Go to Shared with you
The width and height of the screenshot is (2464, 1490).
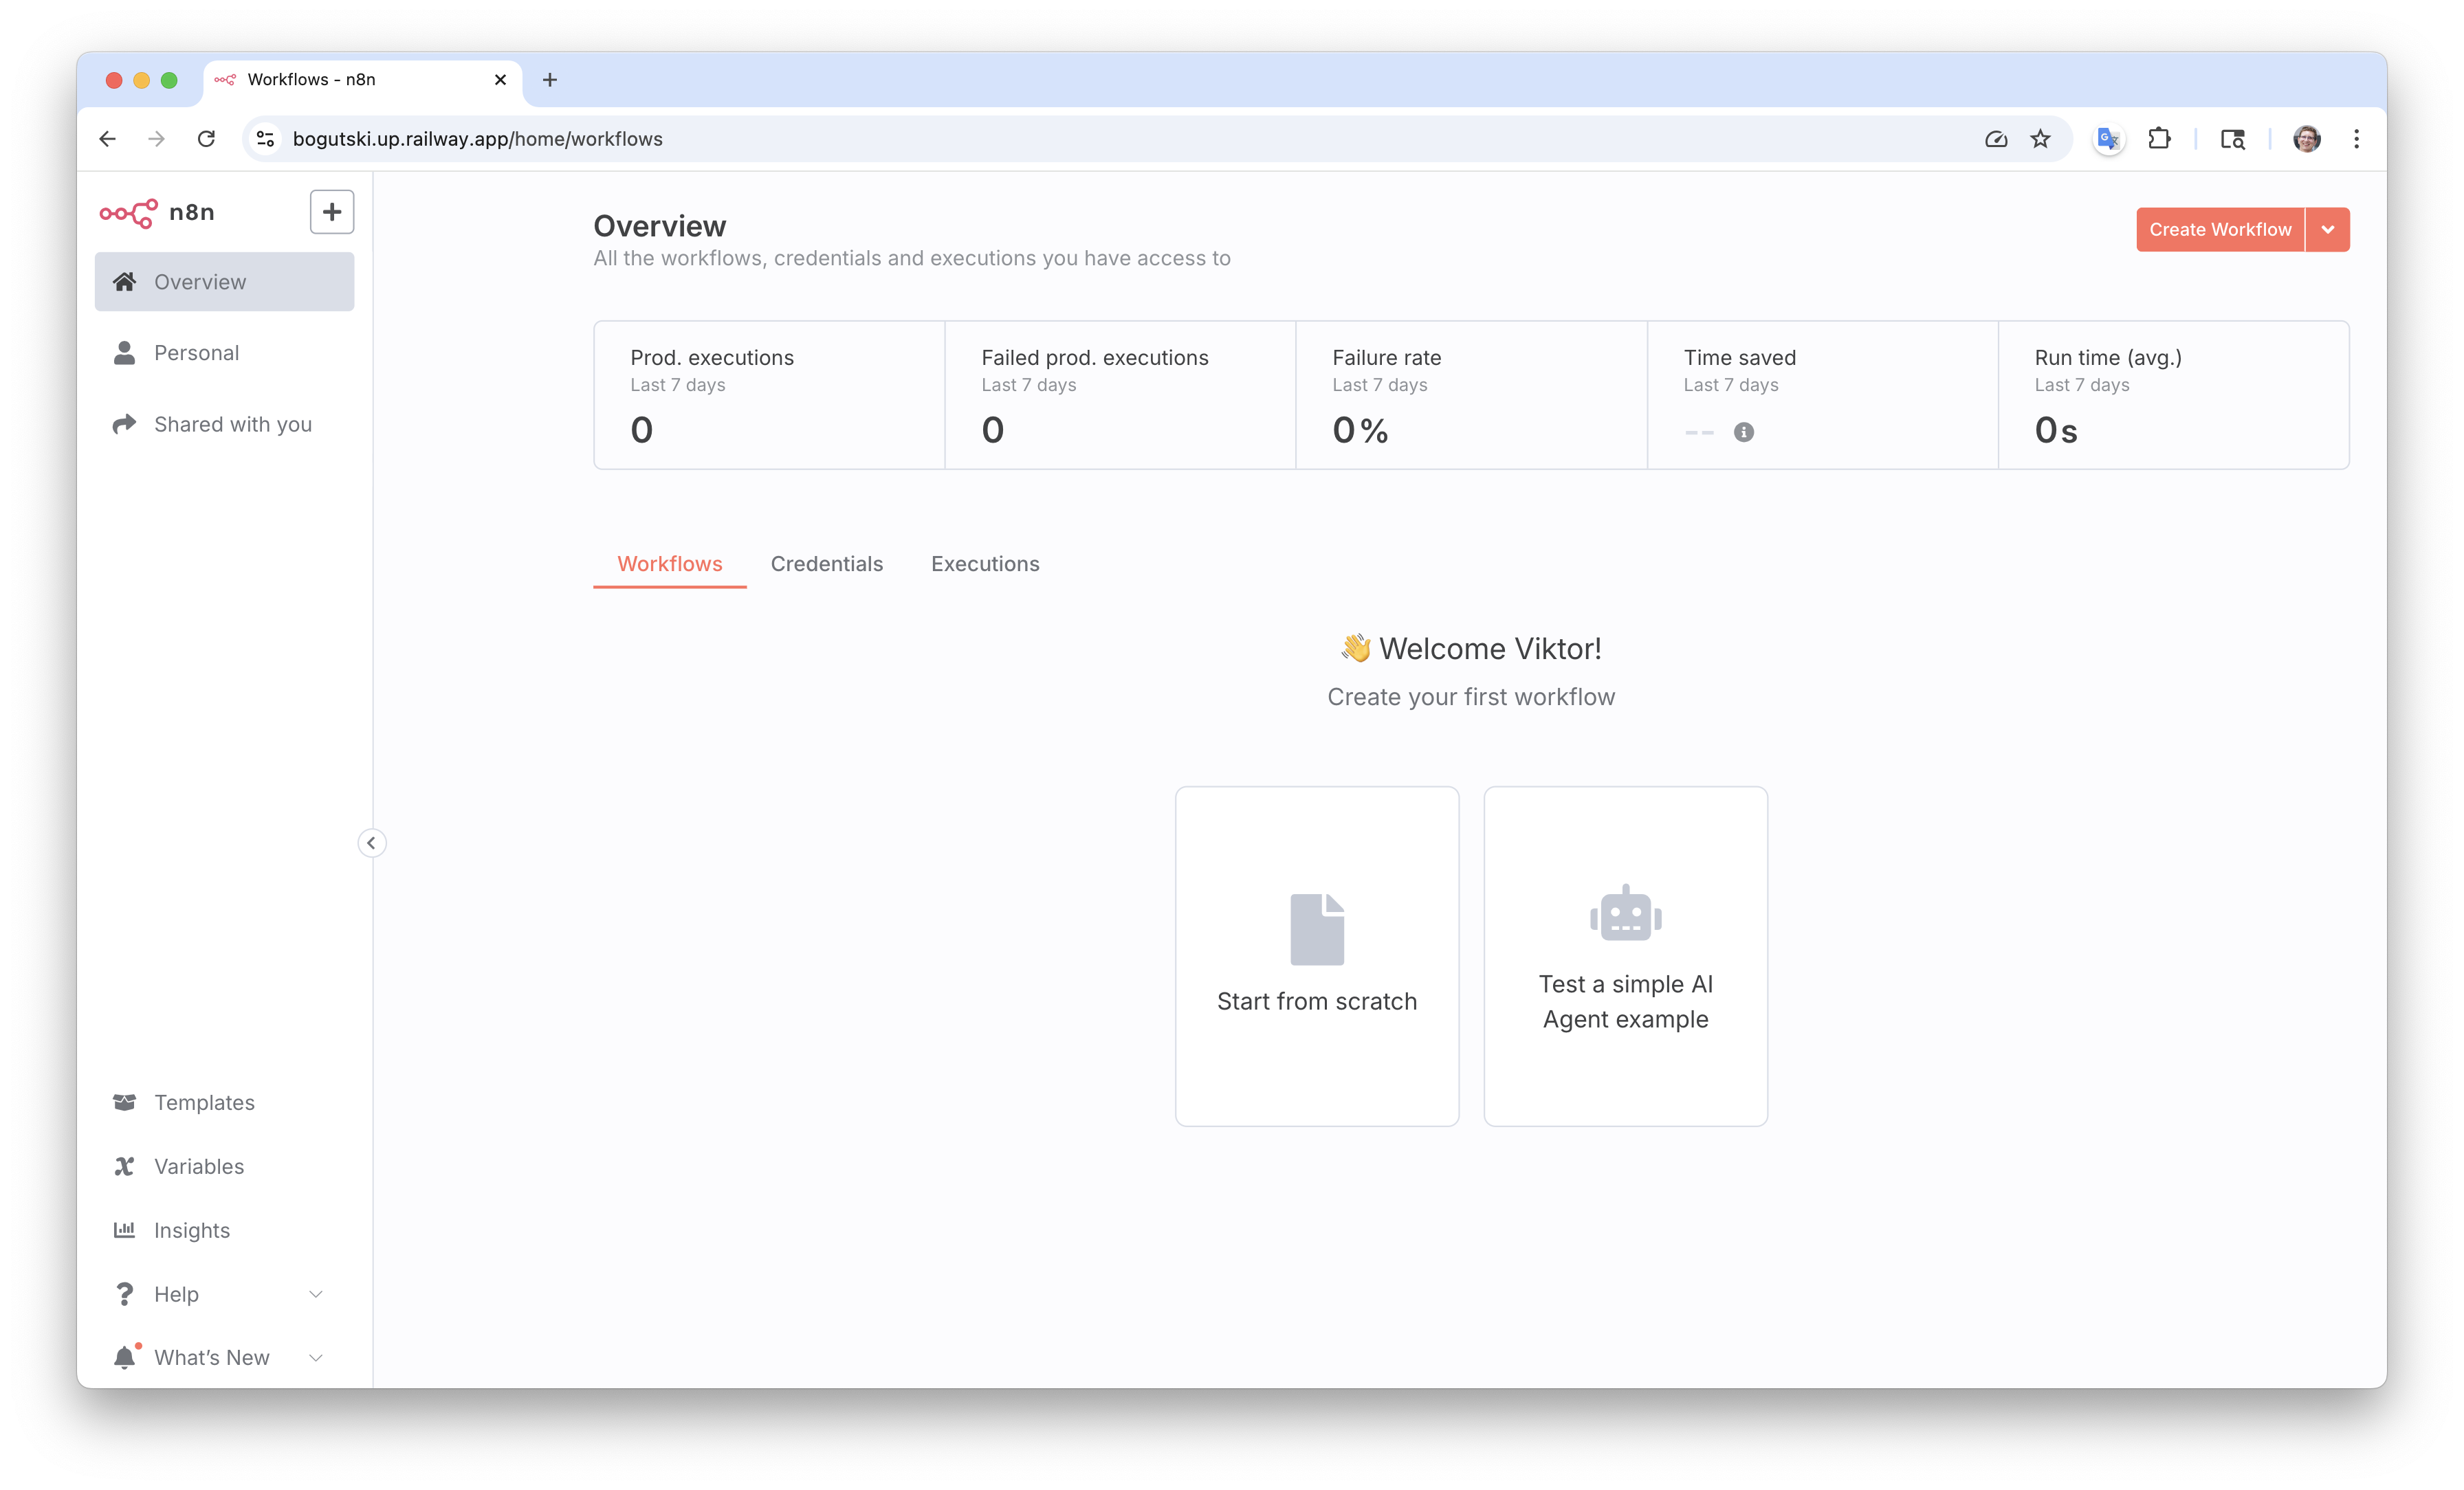pyautogui.click(x=232, y=424)
